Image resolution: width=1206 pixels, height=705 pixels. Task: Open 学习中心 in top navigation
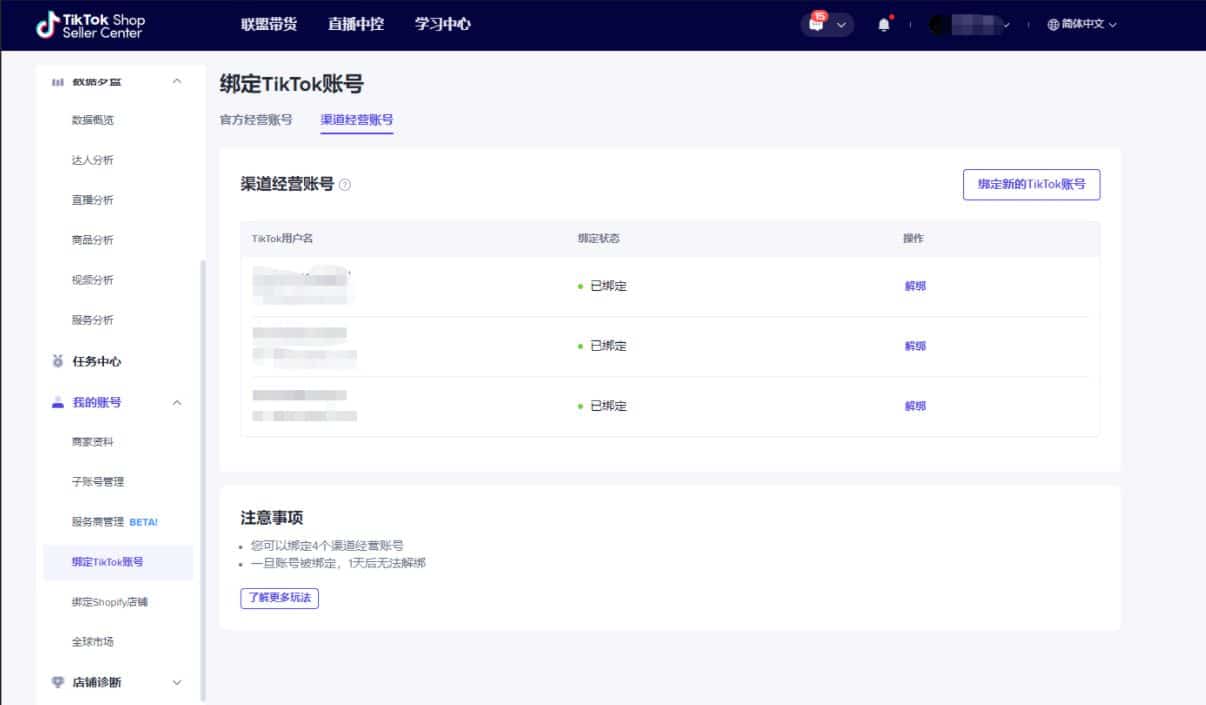(x=443, y=24)
